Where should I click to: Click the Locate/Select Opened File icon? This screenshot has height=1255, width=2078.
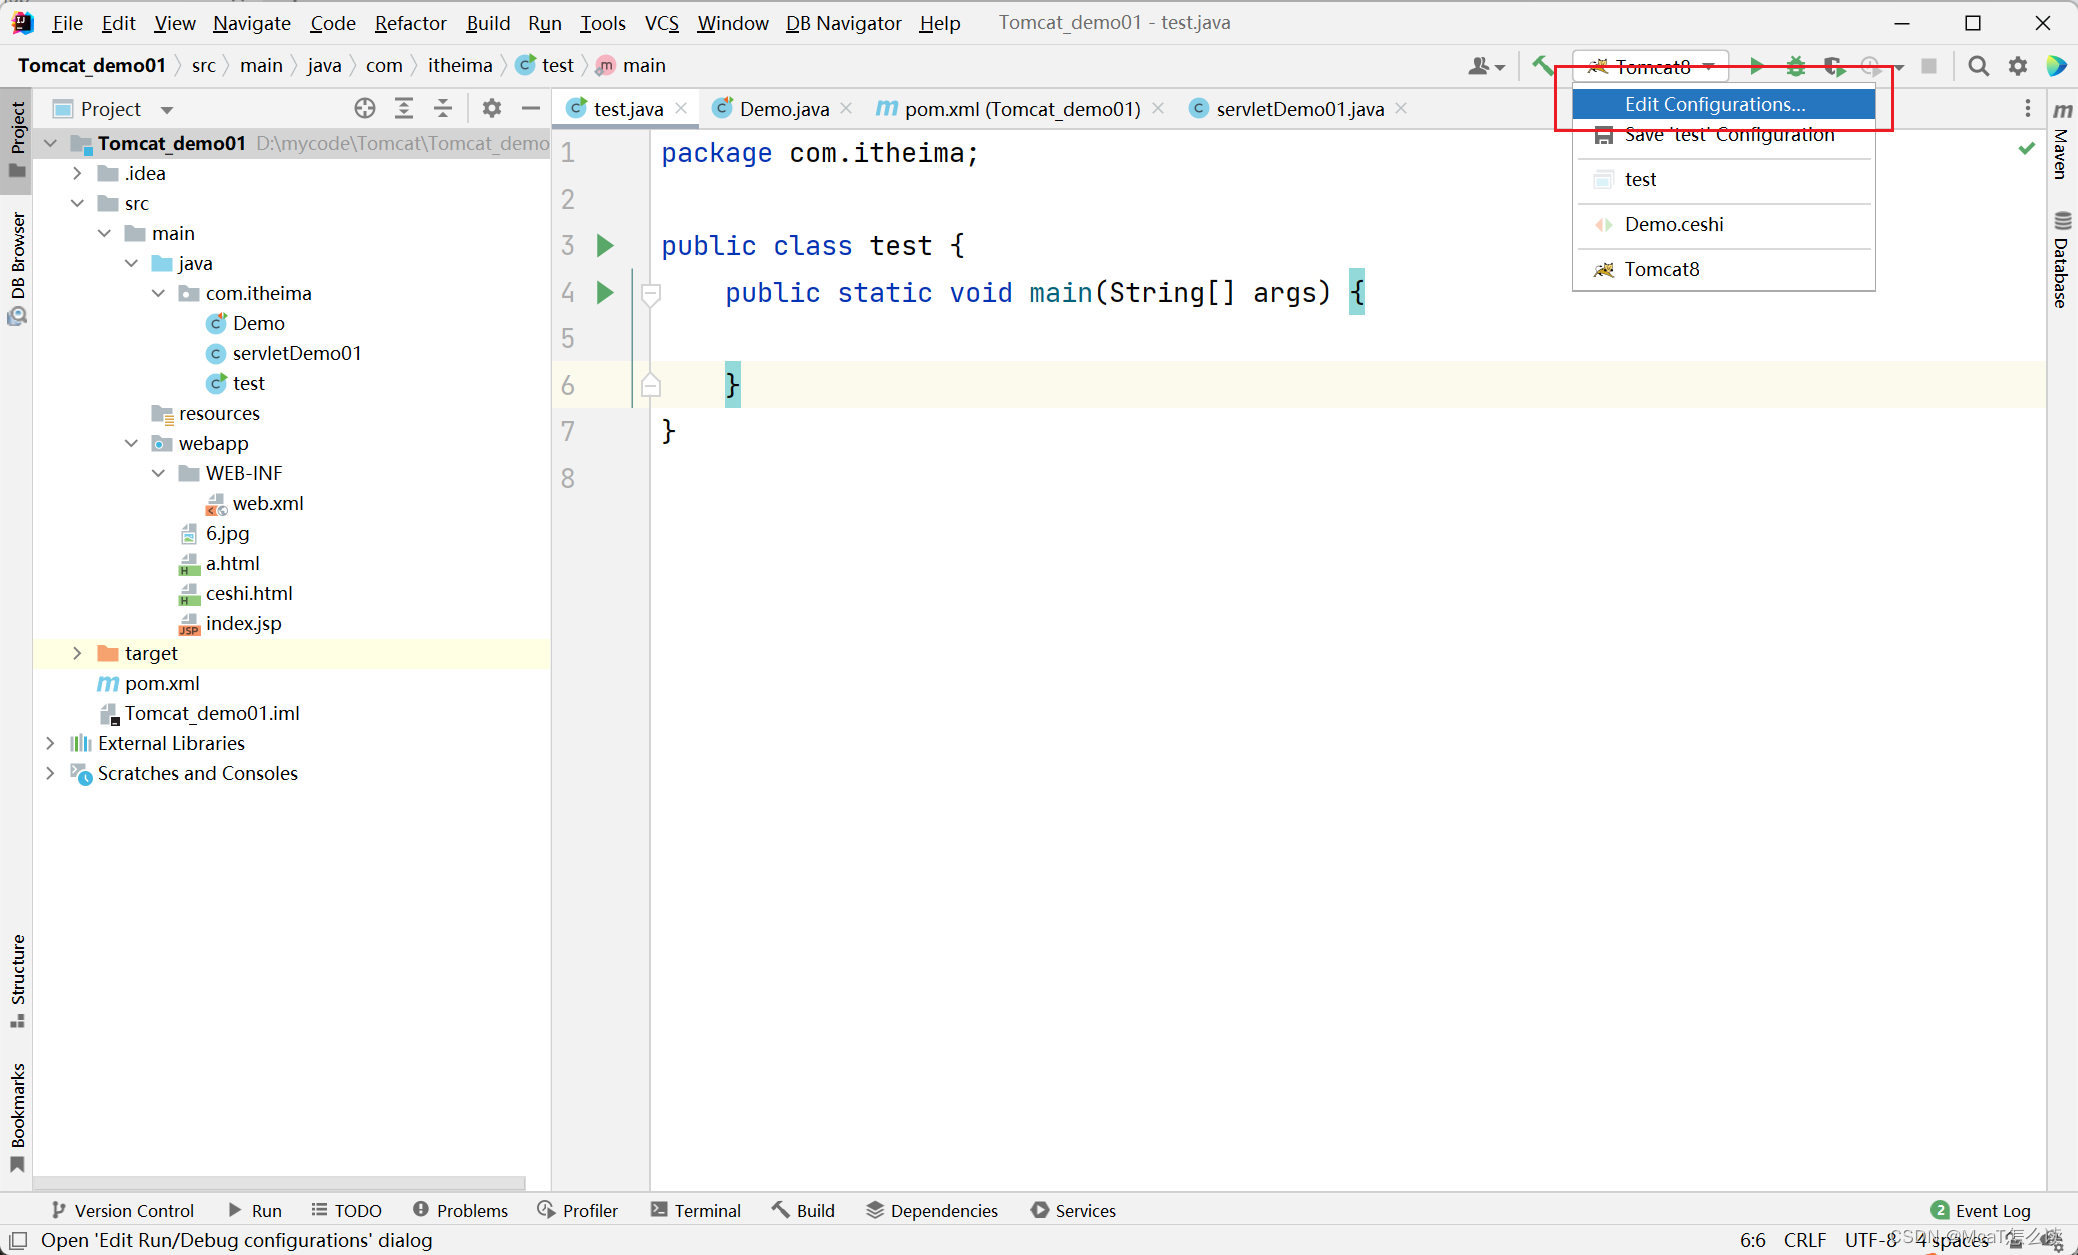365,108
